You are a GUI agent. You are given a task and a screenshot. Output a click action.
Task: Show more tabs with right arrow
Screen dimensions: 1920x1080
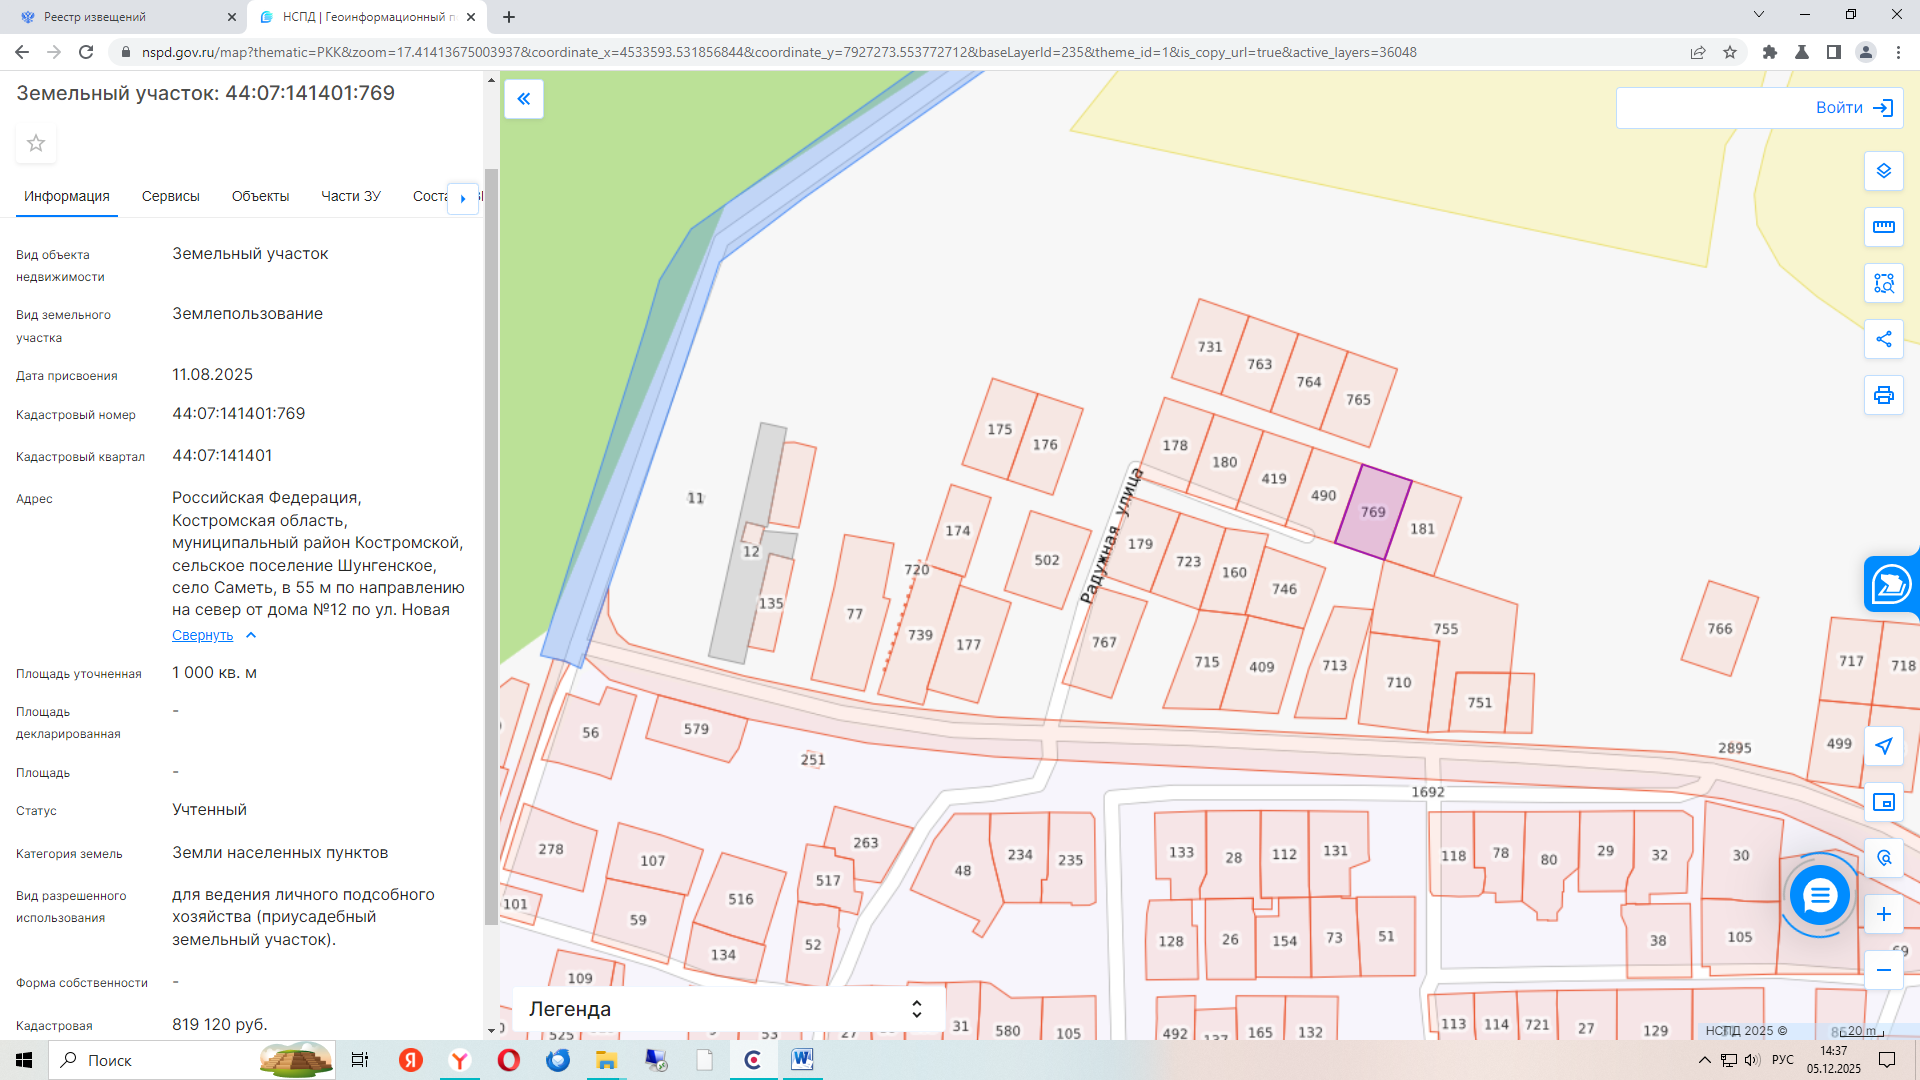462,198
